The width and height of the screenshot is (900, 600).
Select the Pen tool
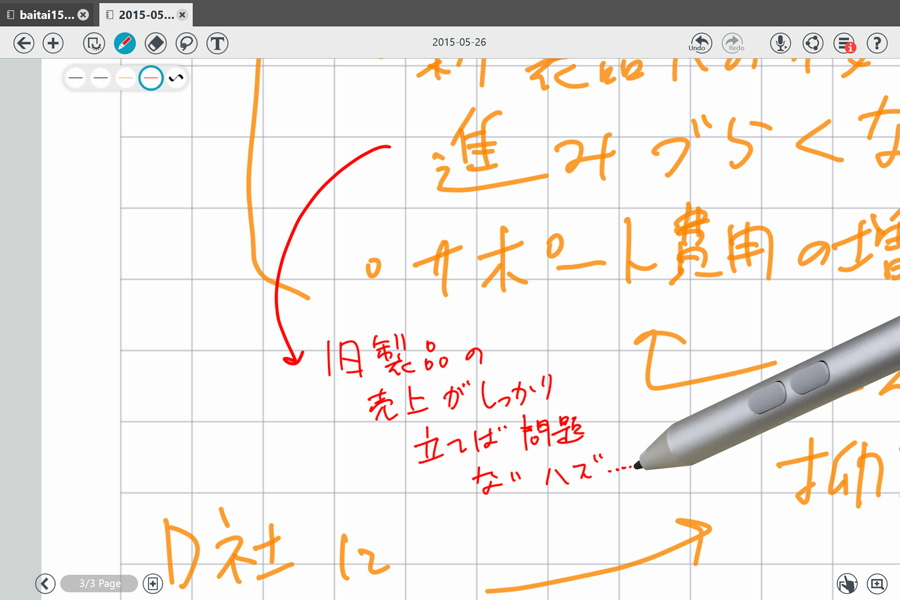(125, 43)
